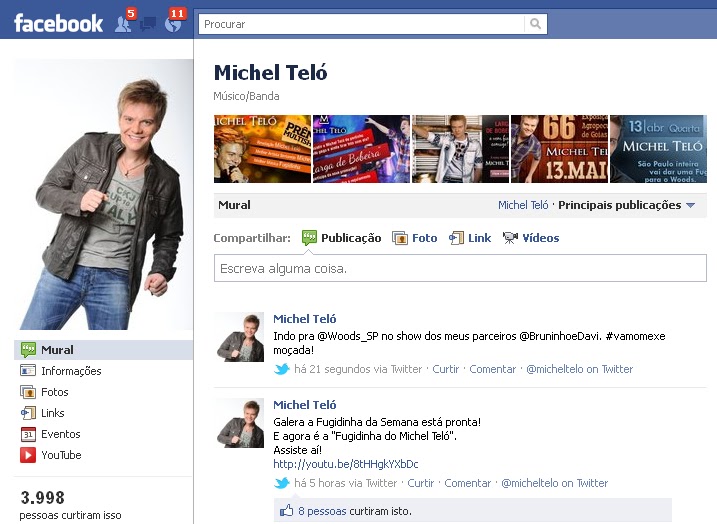717x524 pixels.
Task: Open the Mural tab in sidebar
Action: 104,350
